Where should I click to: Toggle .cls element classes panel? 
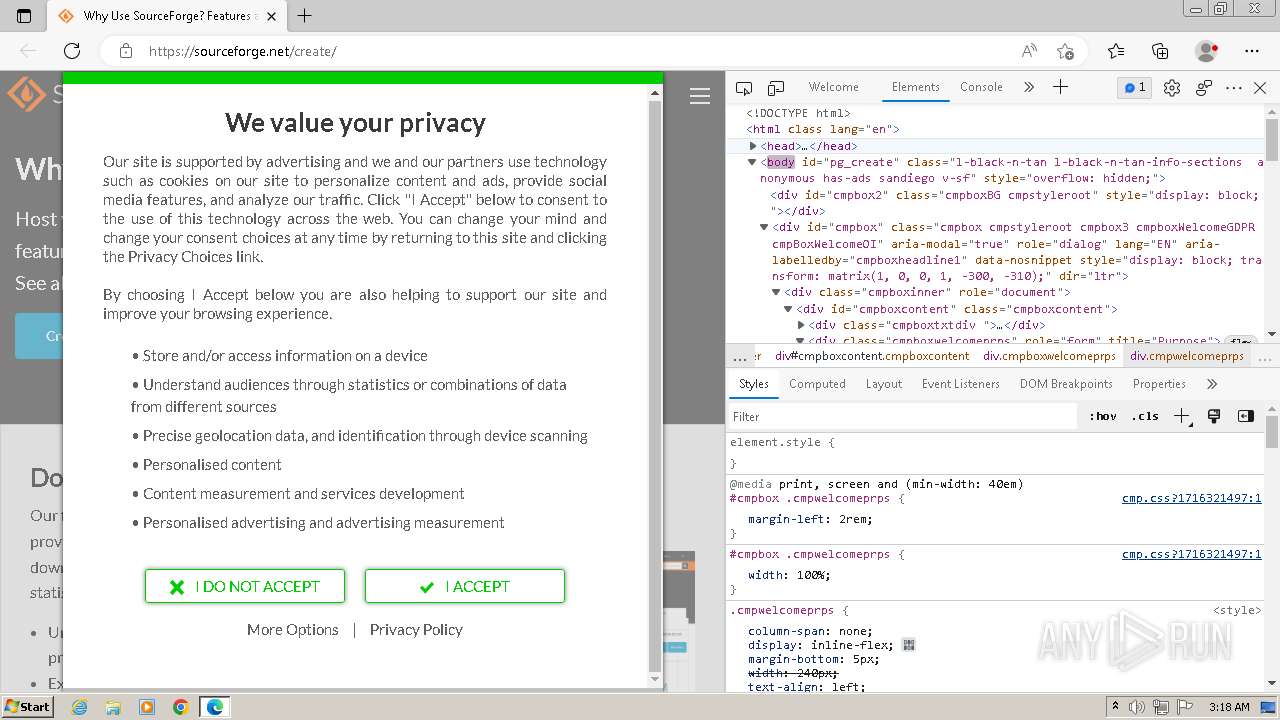click(1145, 416)
